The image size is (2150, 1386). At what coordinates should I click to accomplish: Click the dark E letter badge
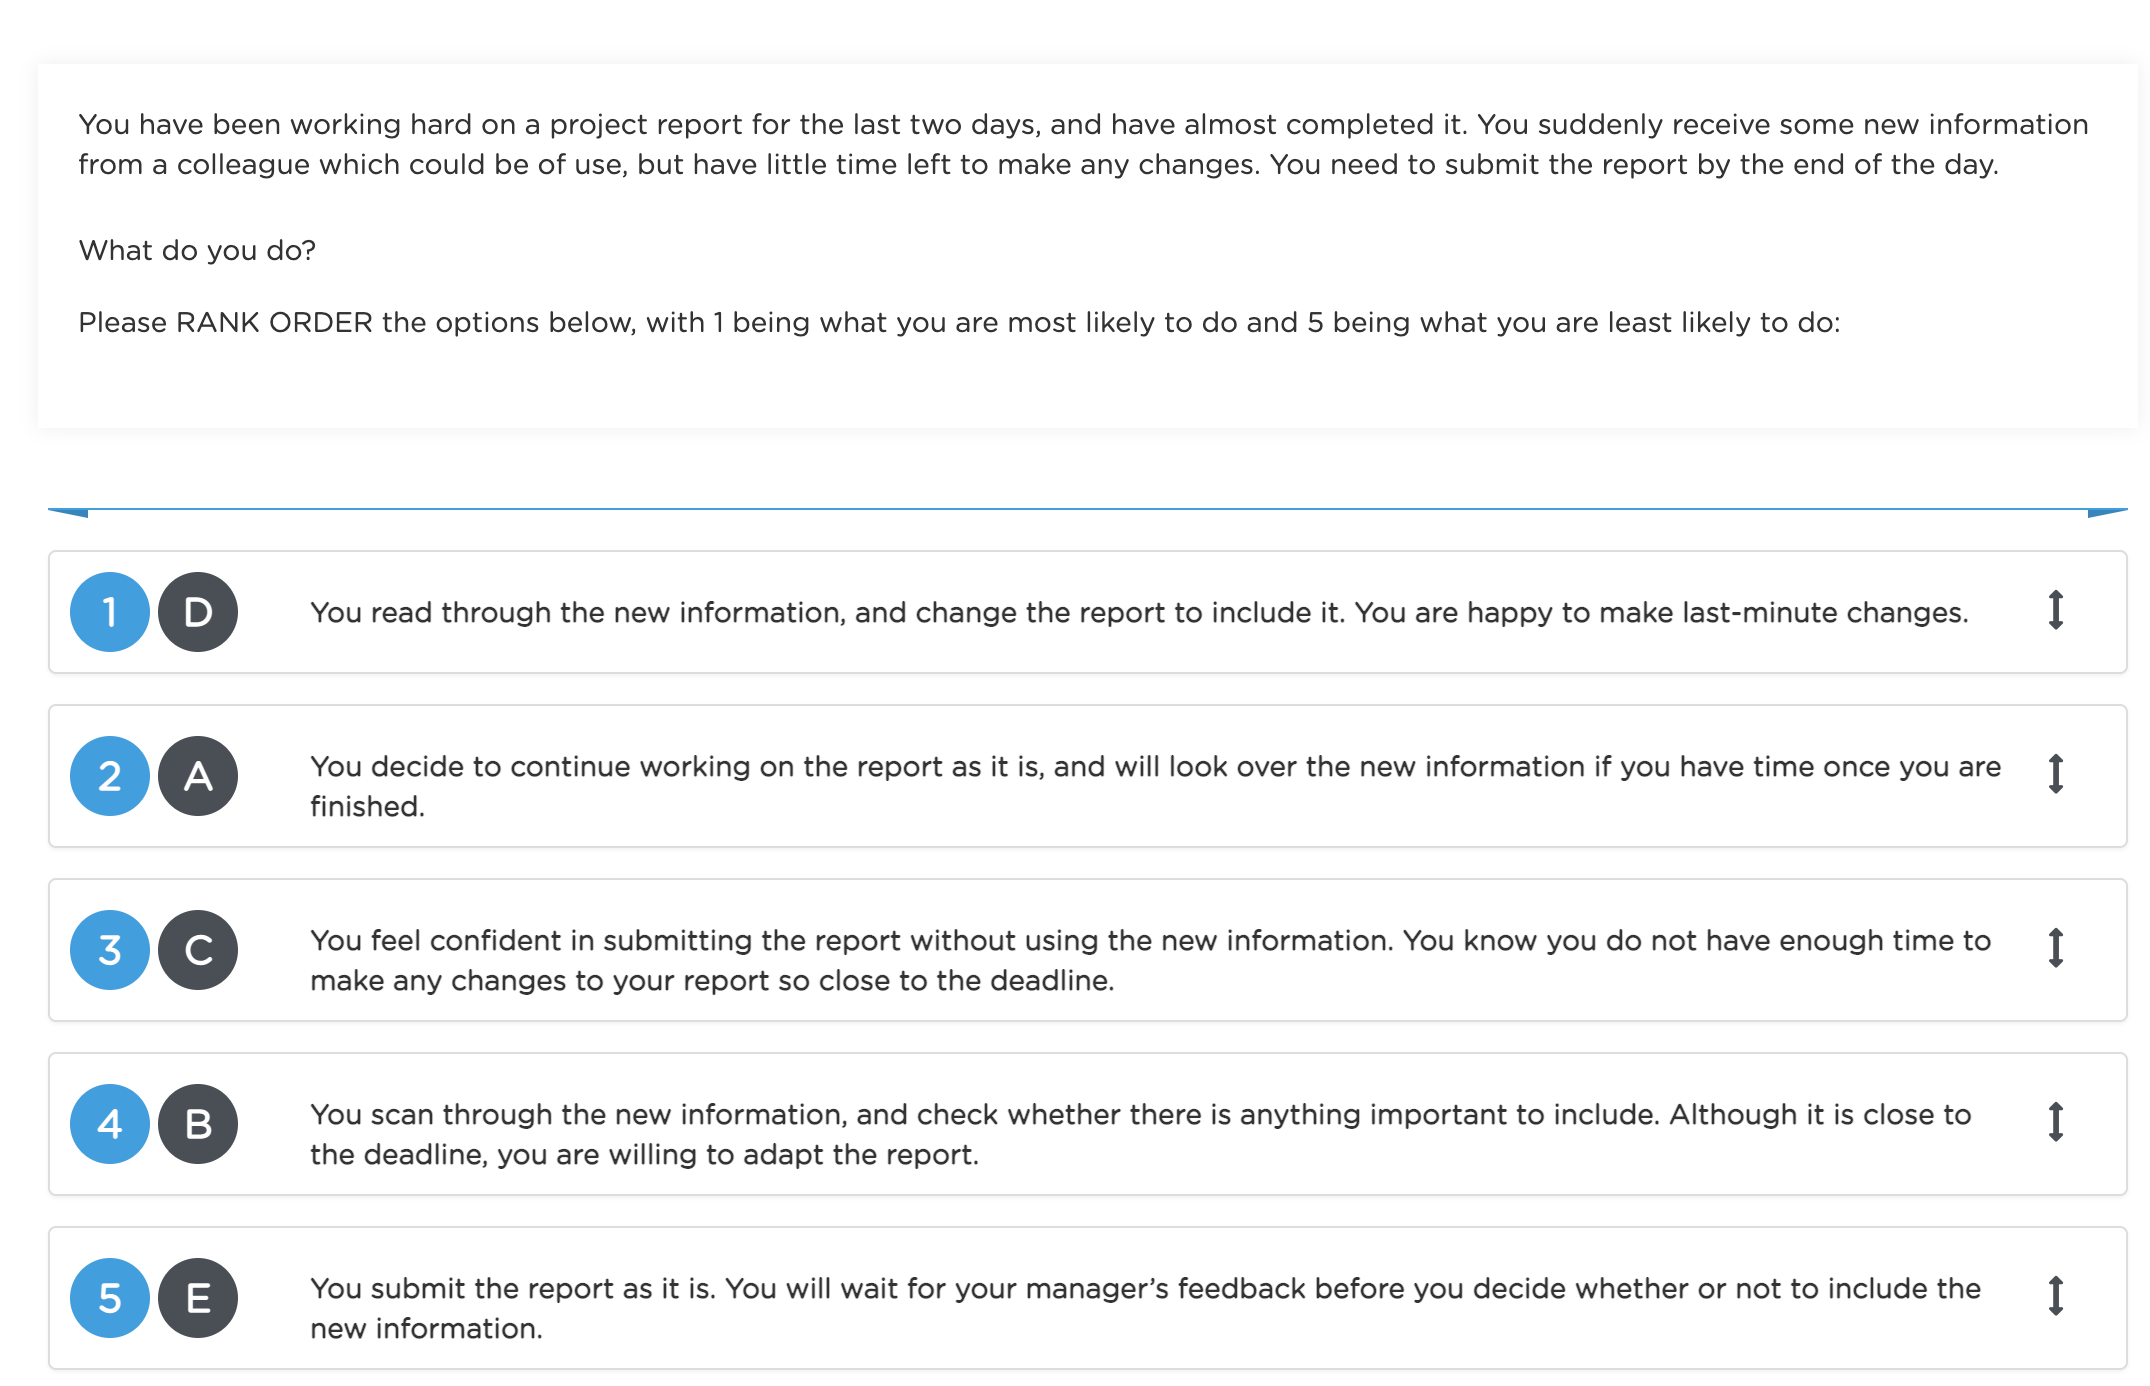[x=198, y=1298]
